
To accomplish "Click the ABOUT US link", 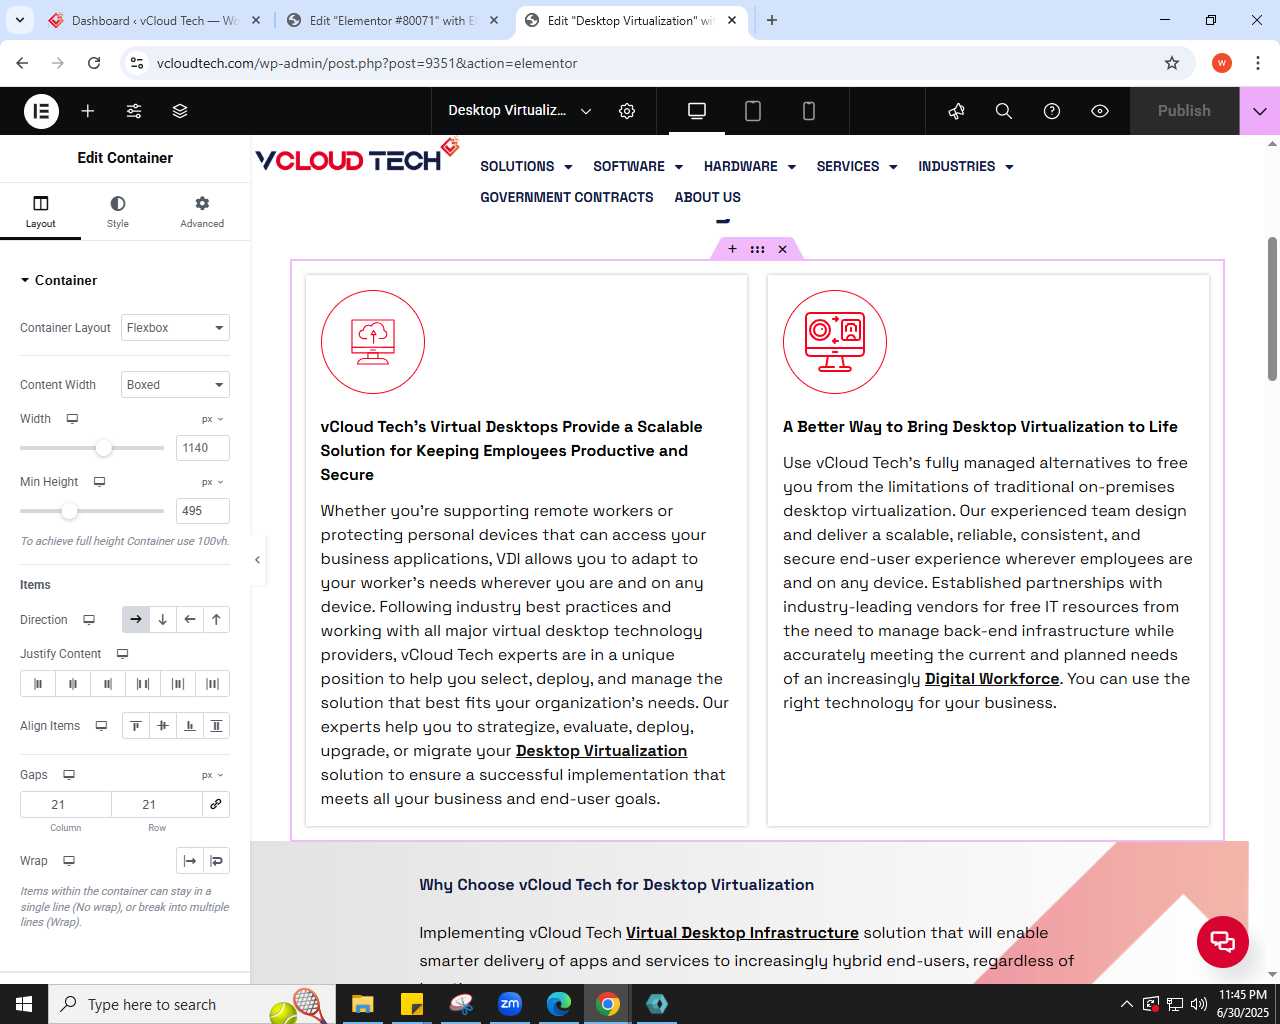I will pyautogui.click(x=708, y=197).
